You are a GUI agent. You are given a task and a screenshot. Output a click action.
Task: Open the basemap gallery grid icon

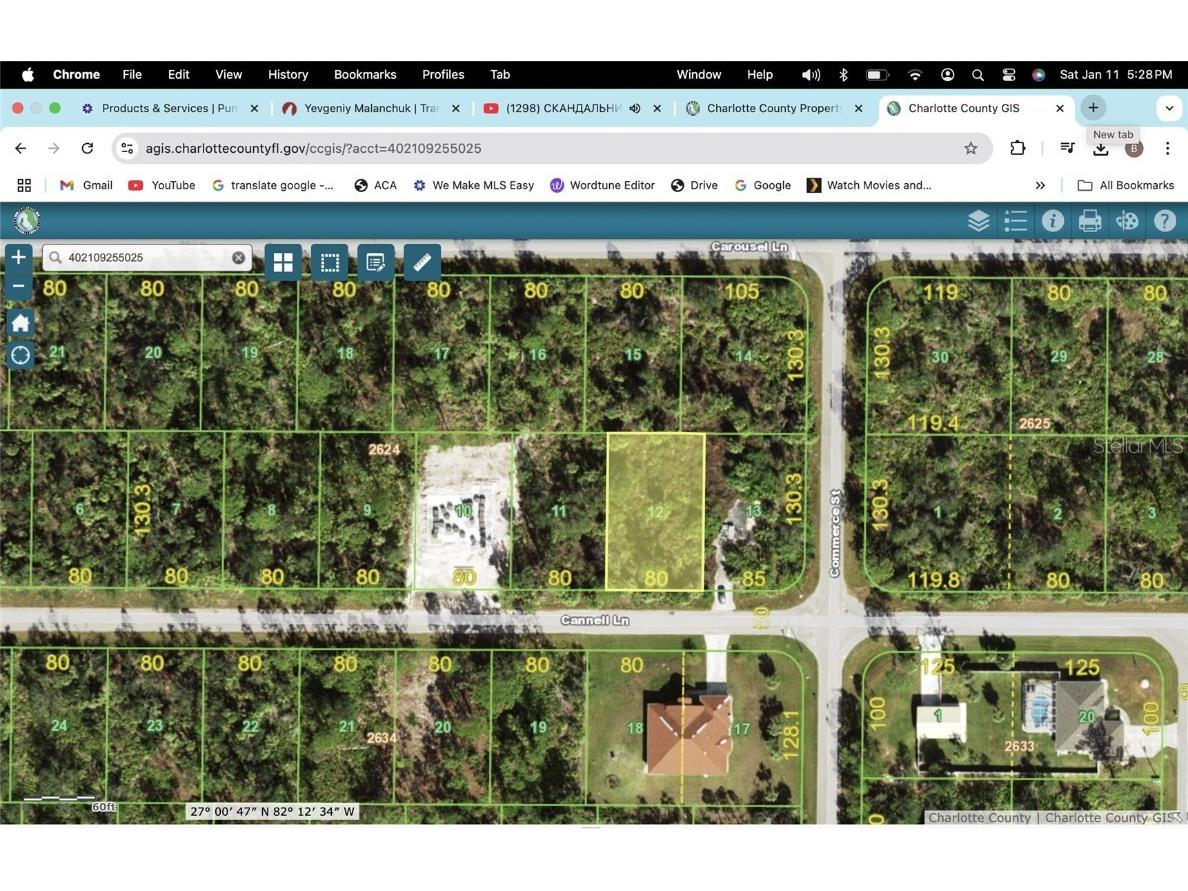point(283,262)
